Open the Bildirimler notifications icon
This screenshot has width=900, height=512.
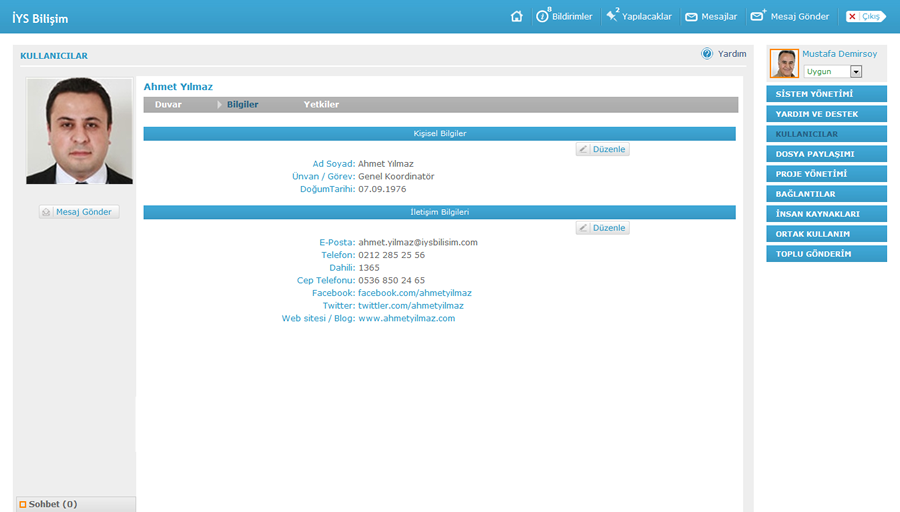(x=543, y=17)
